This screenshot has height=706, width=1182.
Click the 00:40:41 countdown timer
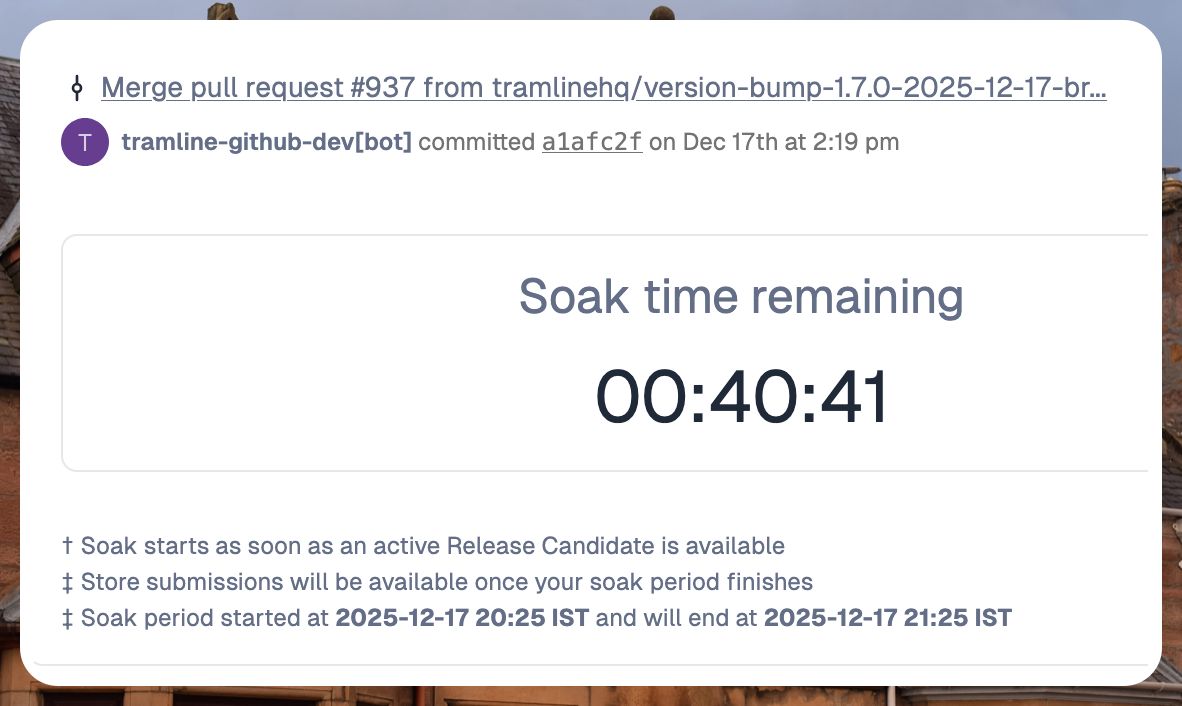click(x=741, y=397)
